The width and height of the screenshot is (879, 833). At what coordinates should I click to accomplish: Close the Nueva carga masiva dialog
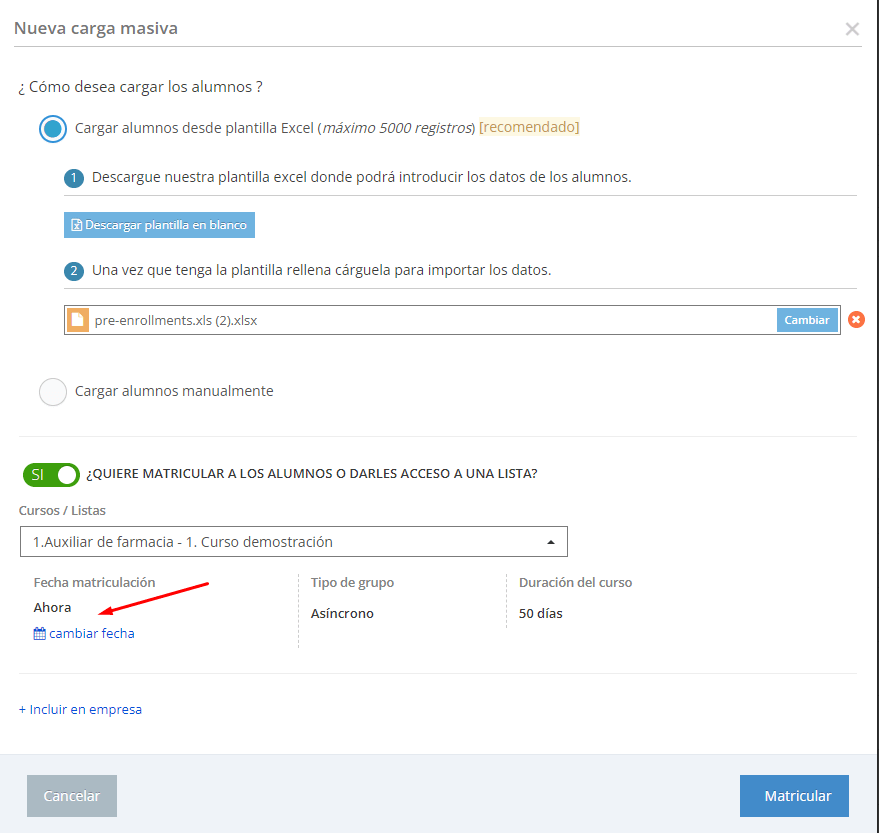pyautogui.click(x=852, y=29)
